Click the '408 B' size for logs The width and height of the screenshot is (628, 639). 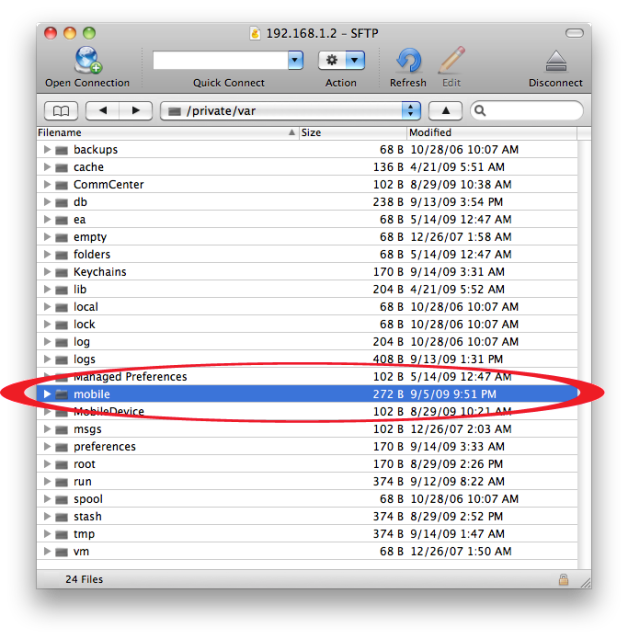[x=388, y=359]
